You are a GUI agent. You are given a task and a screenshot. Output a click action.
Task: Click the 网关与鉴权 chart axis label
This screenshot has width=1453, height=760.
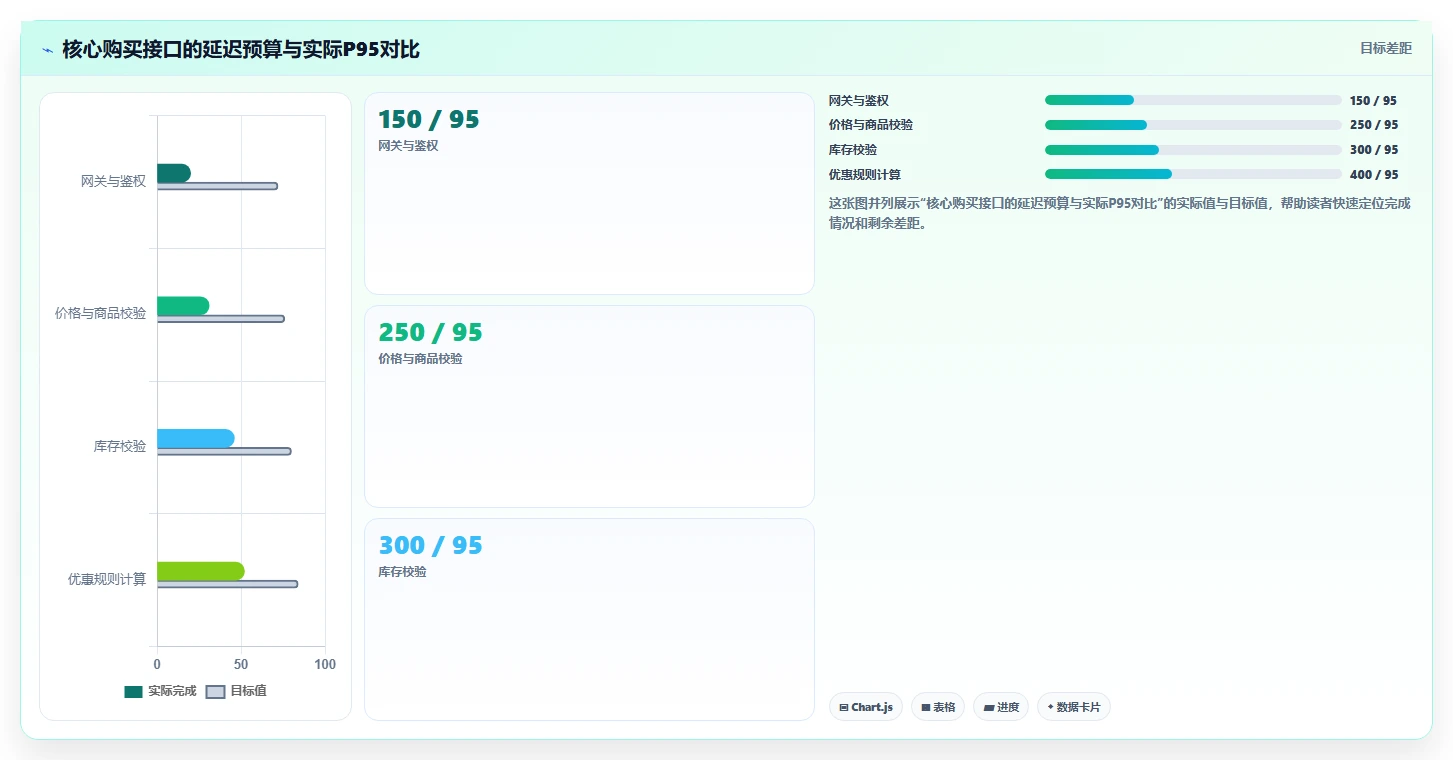tap(113, 181)
